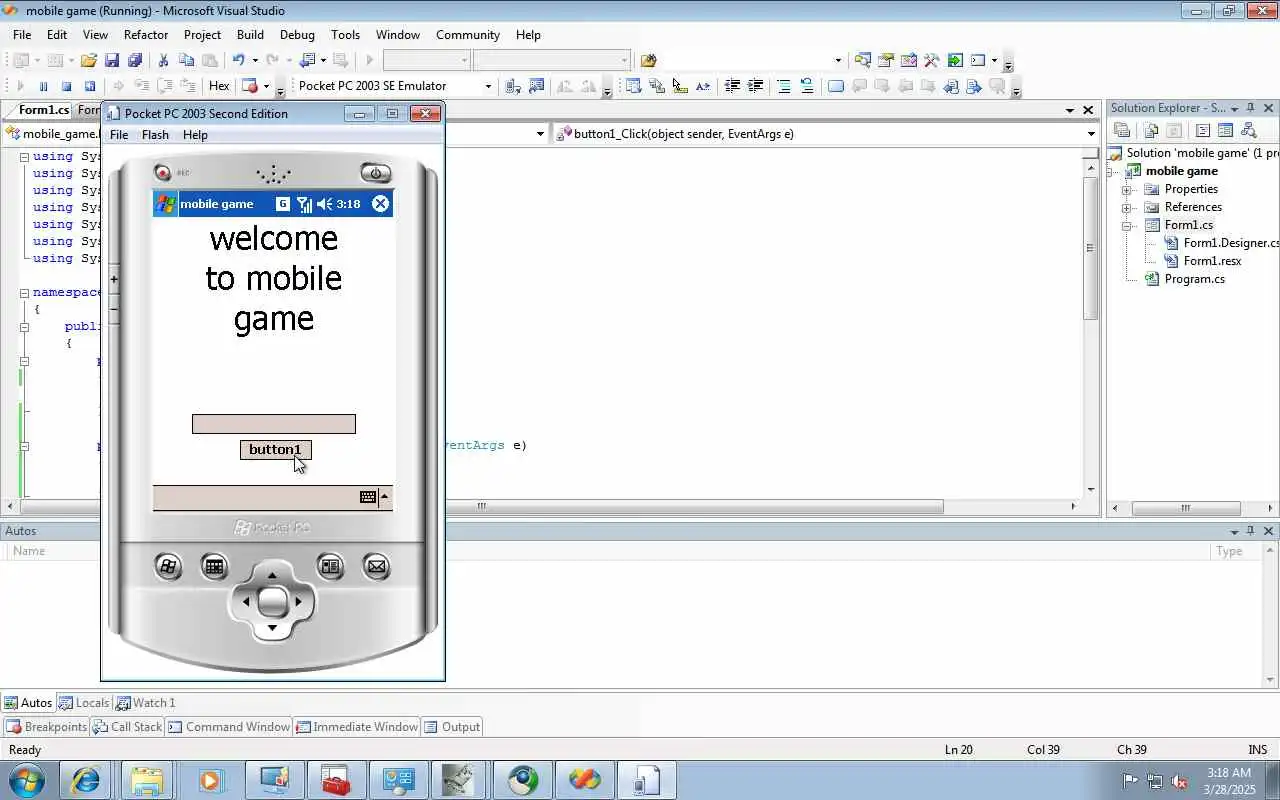1280x800 pixels.
Task: Undo the last action
Action: coord(238,61)
